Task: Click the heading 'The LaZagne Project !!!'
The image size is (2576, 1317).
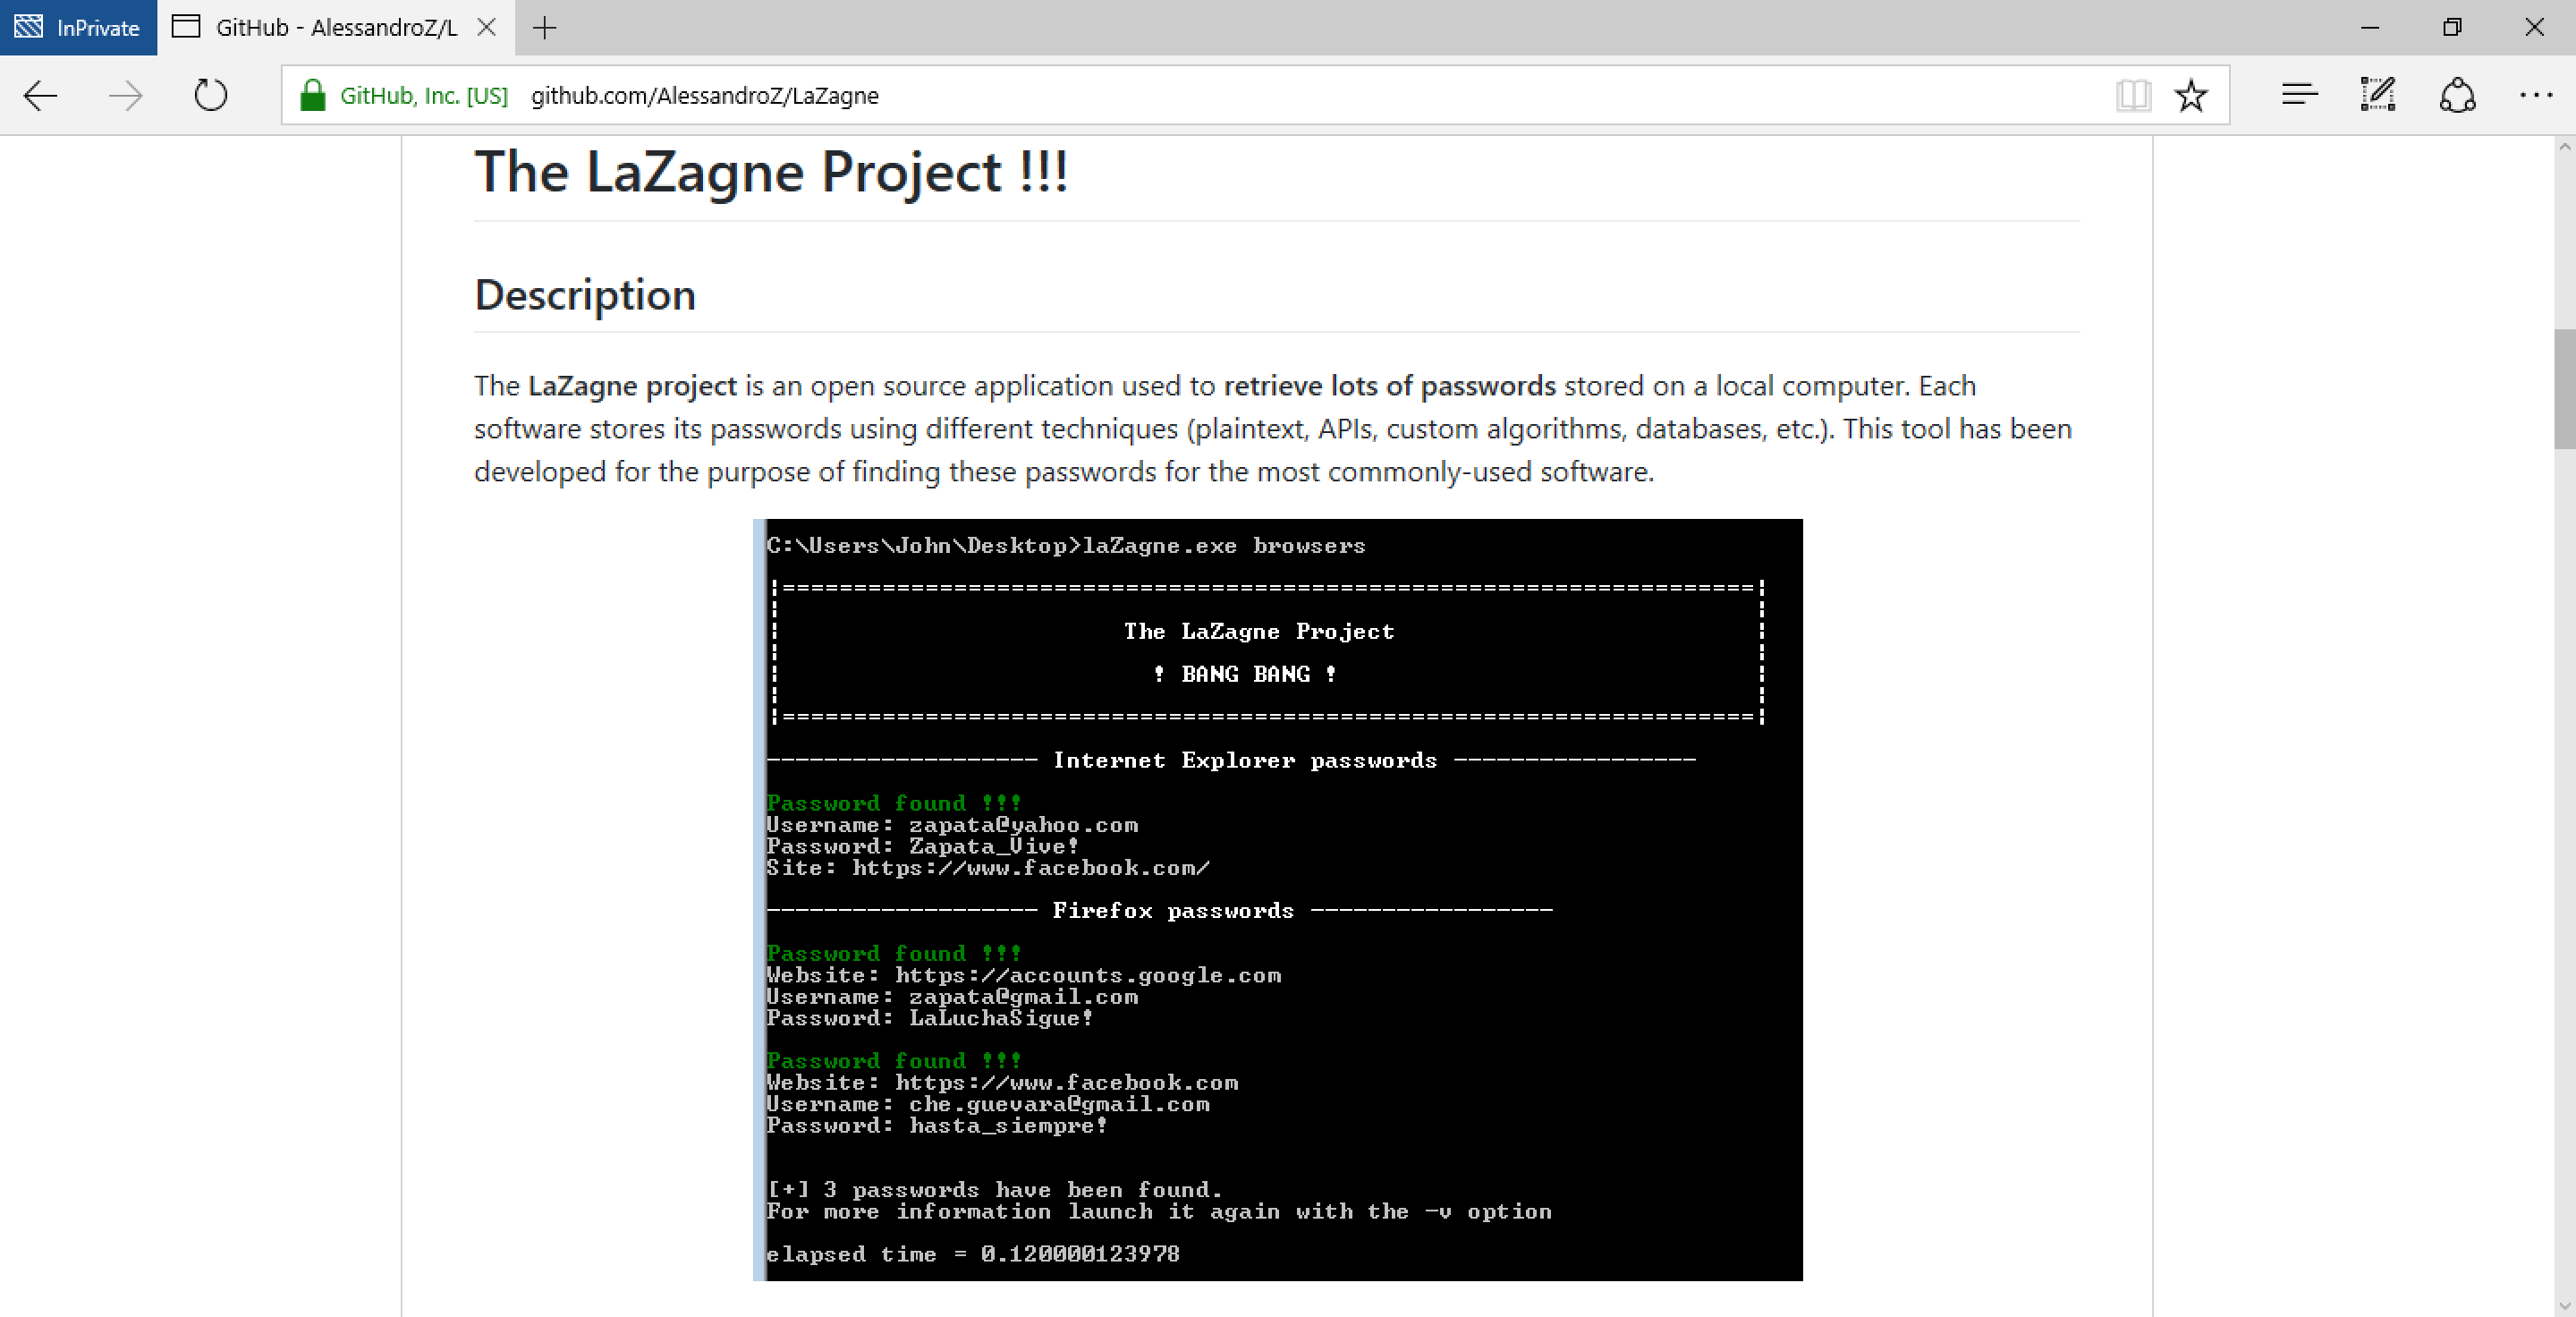Action: 771,172
